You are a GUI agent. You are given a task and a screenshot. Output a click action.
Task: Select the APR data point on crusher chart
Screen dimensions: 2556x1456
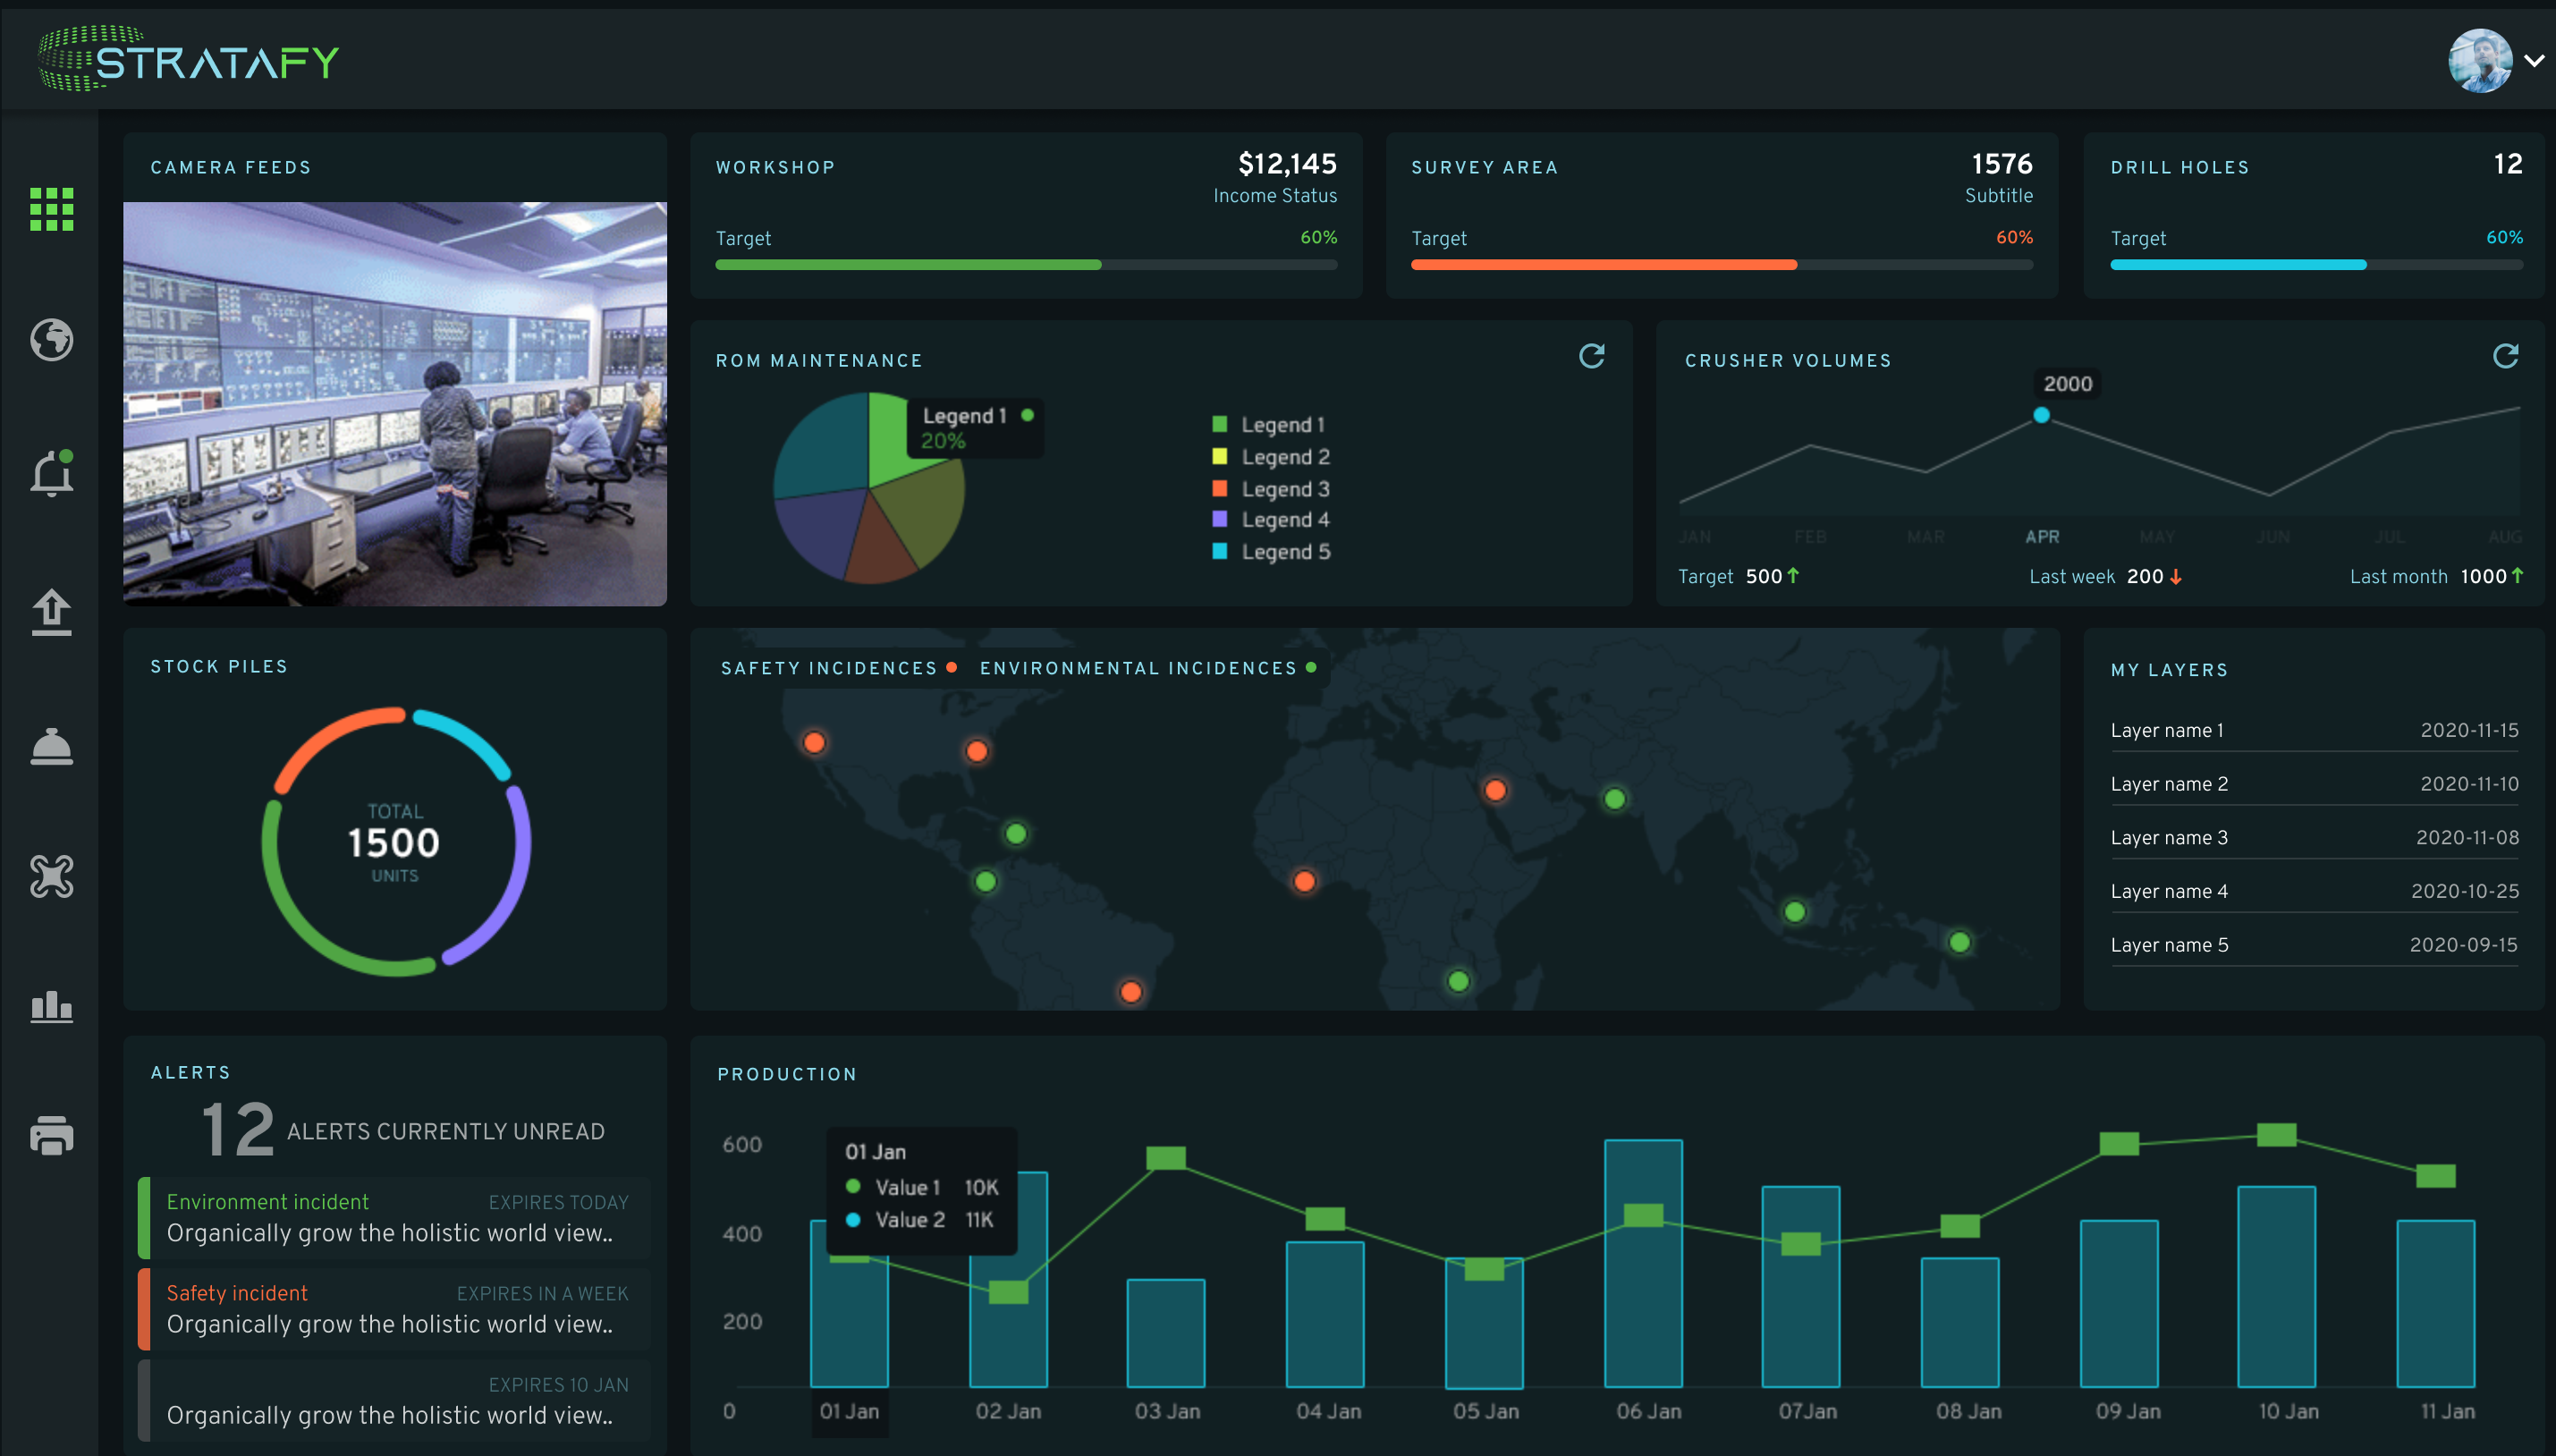click(2041, 415)
